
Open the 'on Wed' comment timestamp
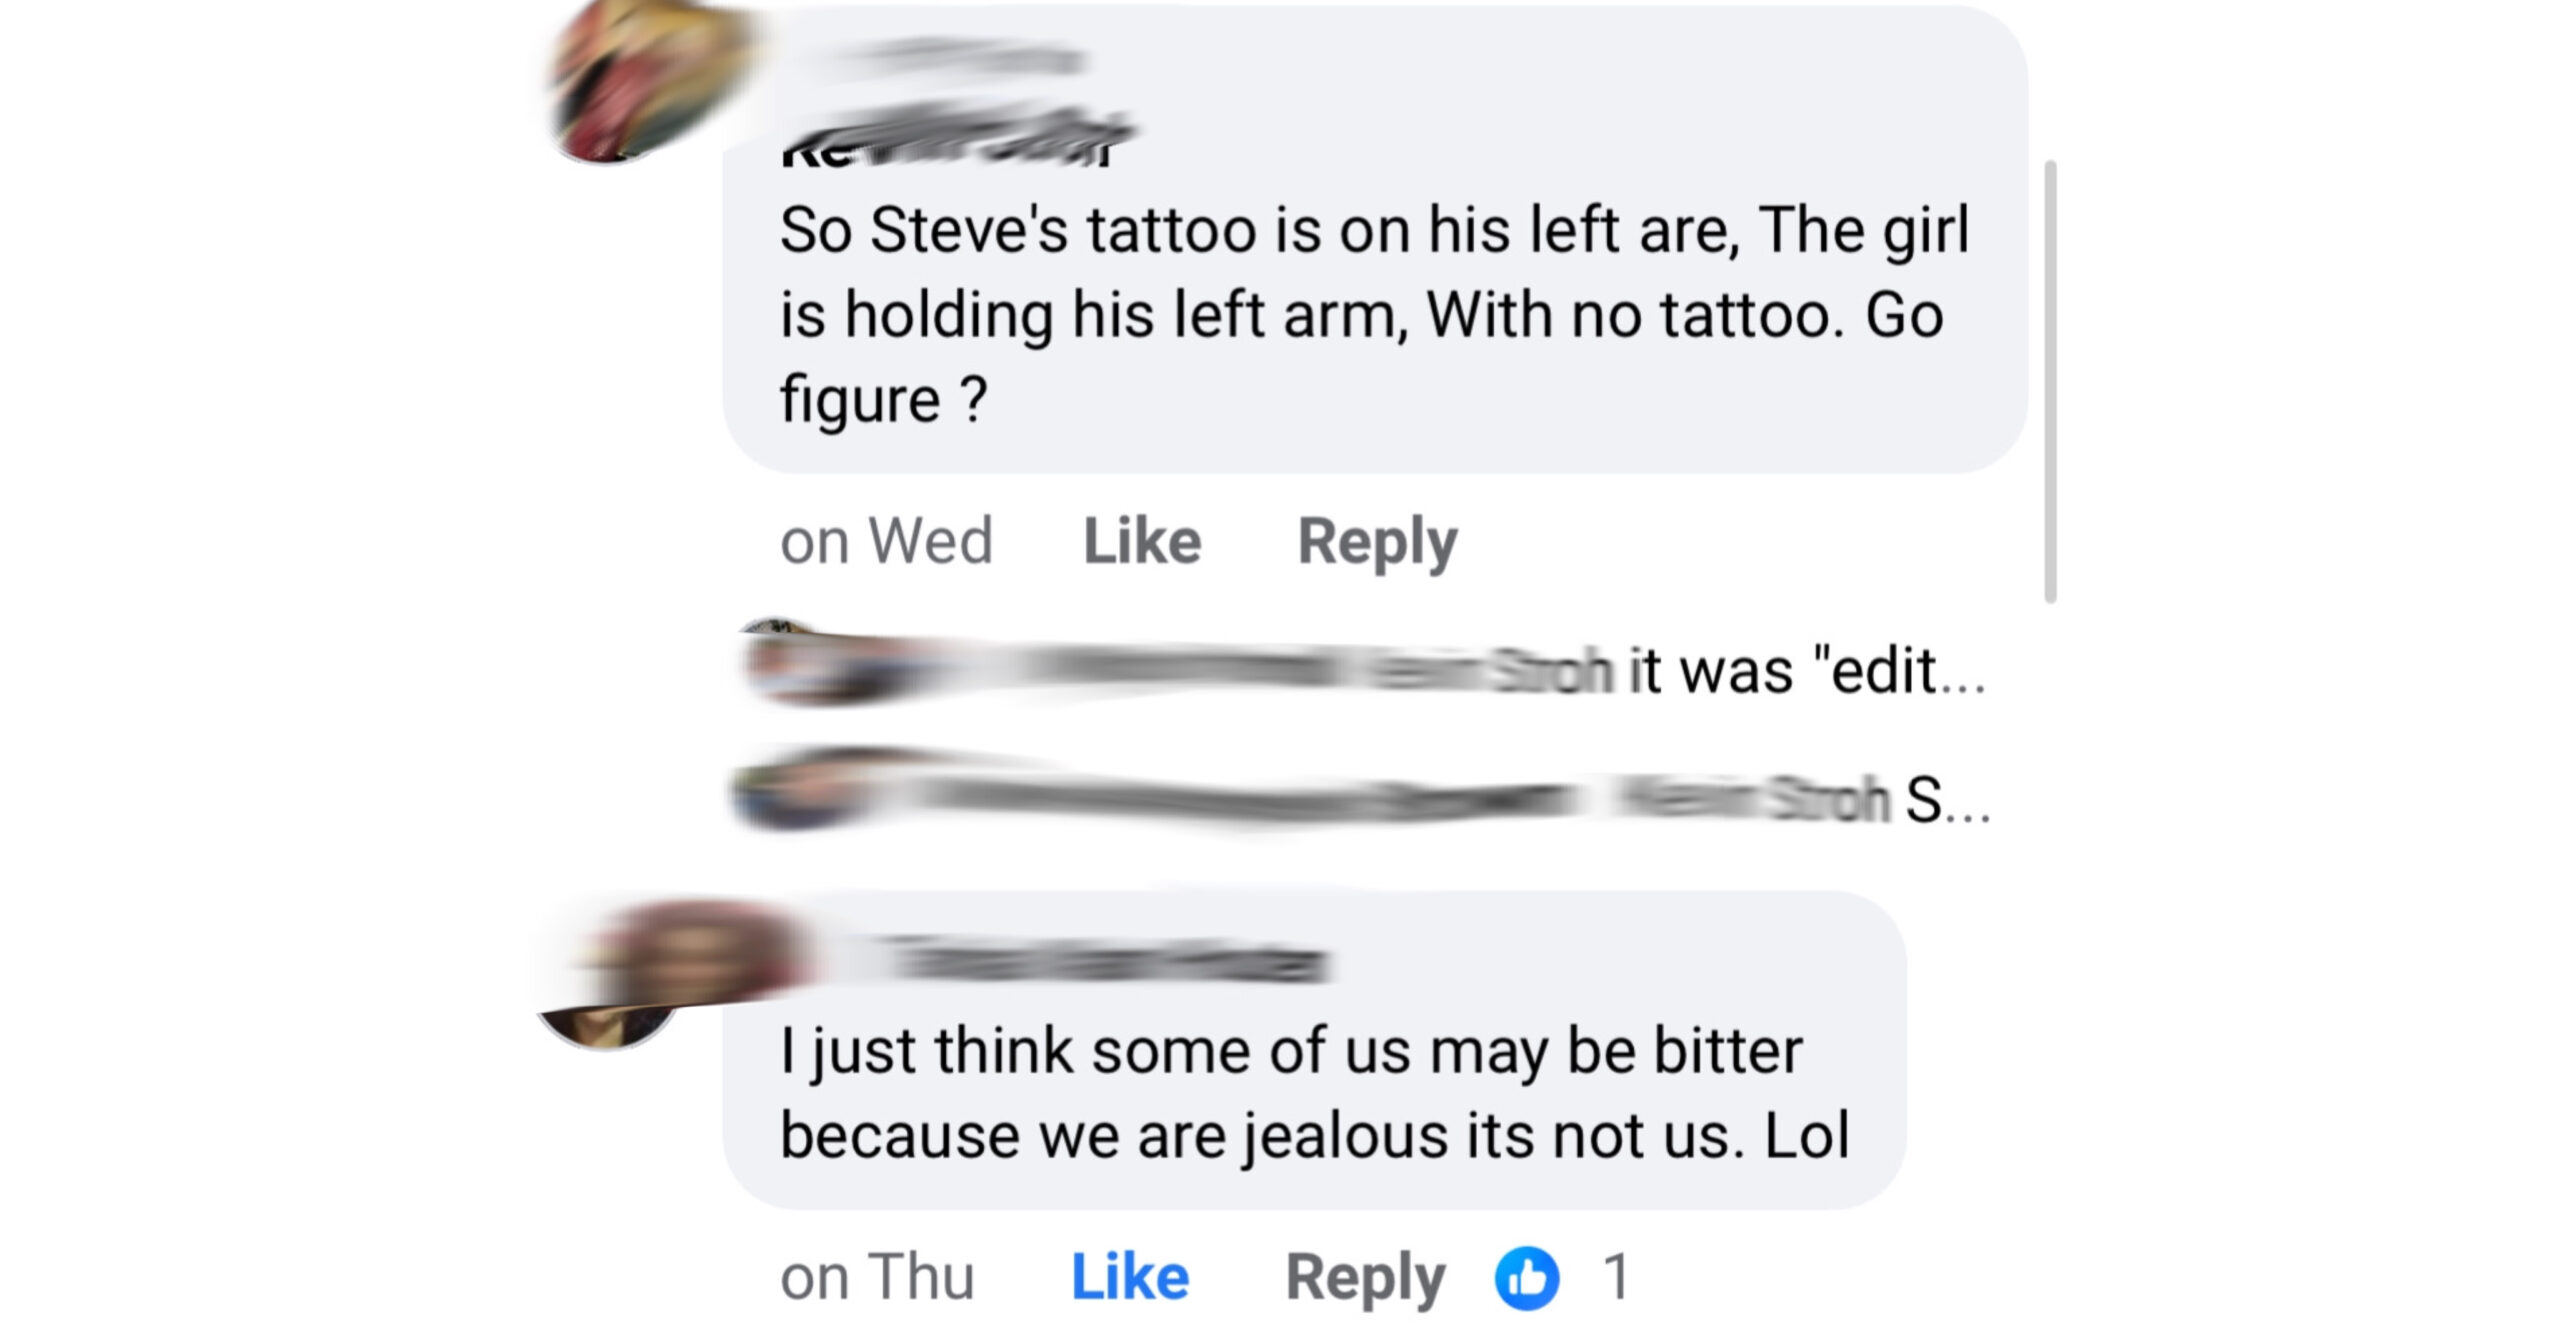(x=886, y=541)
